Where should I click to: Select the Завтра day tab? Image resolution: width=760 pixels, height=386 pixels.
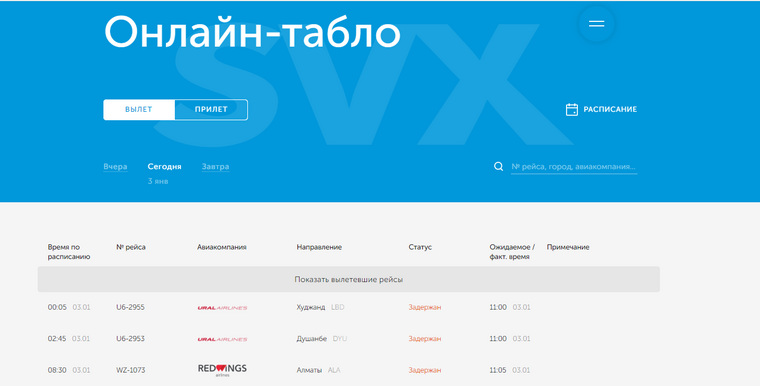pos(216,167)
